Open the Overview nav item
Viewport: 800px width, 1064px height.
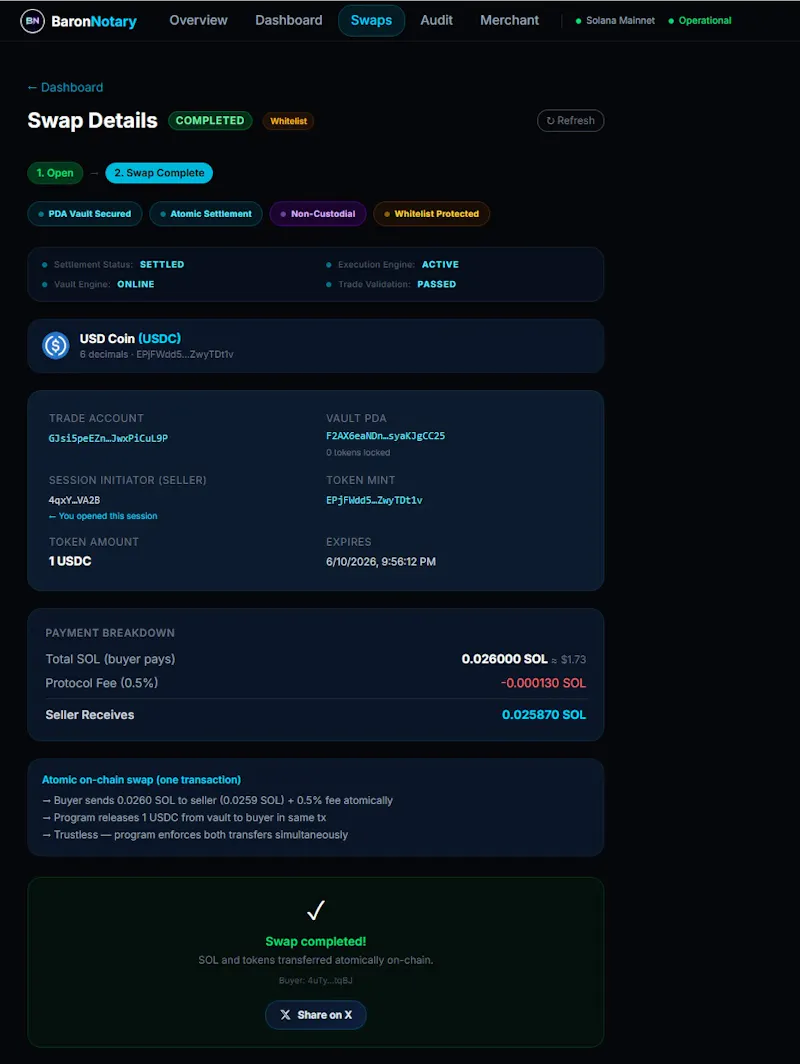pyautogui.click(x=198, y=20)
